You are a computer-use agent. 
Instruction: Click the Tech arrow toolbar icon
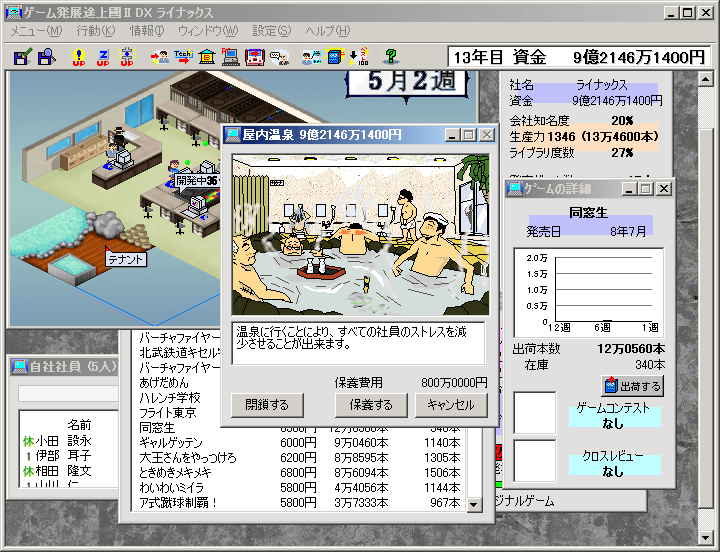pyautogui.click(x=183, y=57)
